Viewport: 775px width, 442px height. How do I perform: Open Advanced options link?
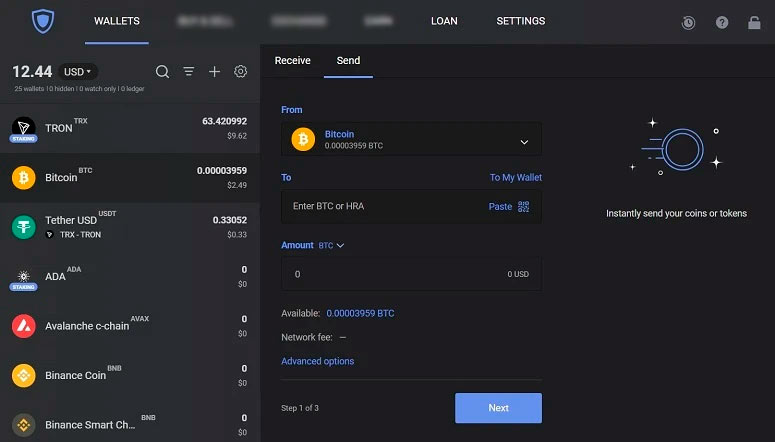tap(317, 361)
